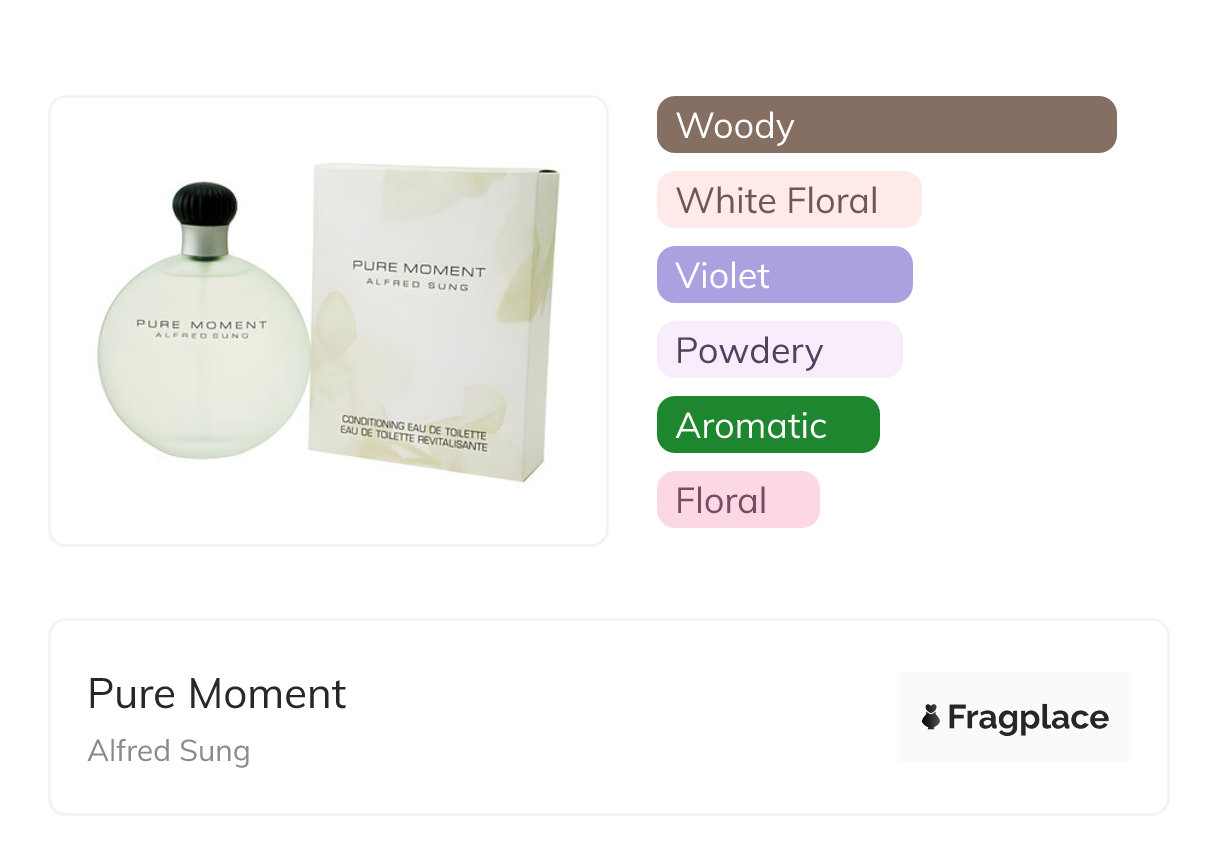Select the round Pure Moment perfume bottle
The height and width of the screenshot is (864, 1218).
pos(203,360)
